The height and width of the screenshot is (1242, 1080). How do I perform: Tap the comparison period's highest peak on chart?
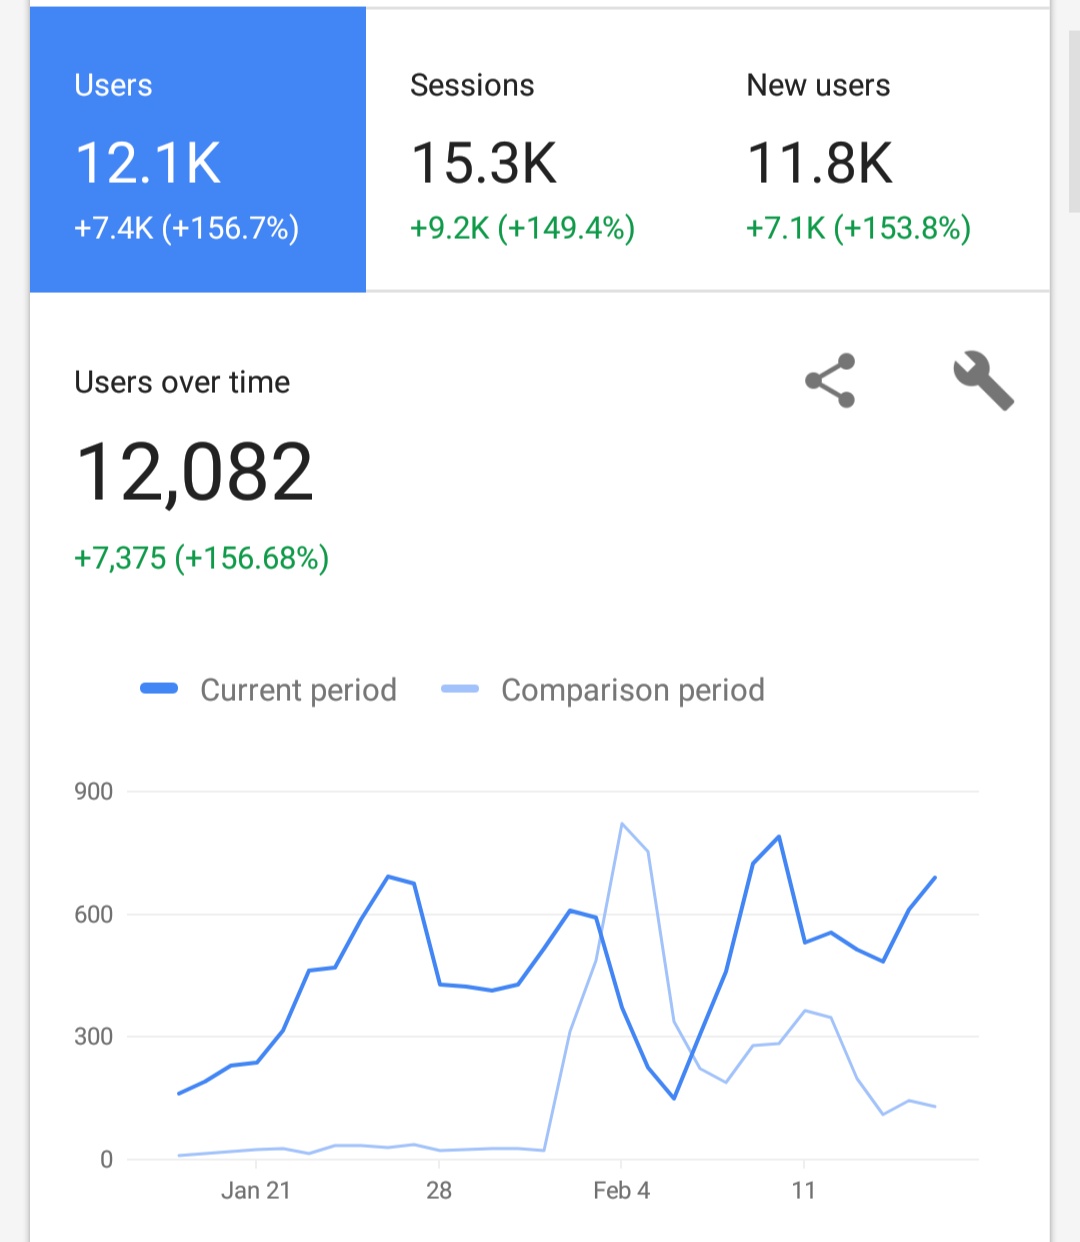[622, 824]
